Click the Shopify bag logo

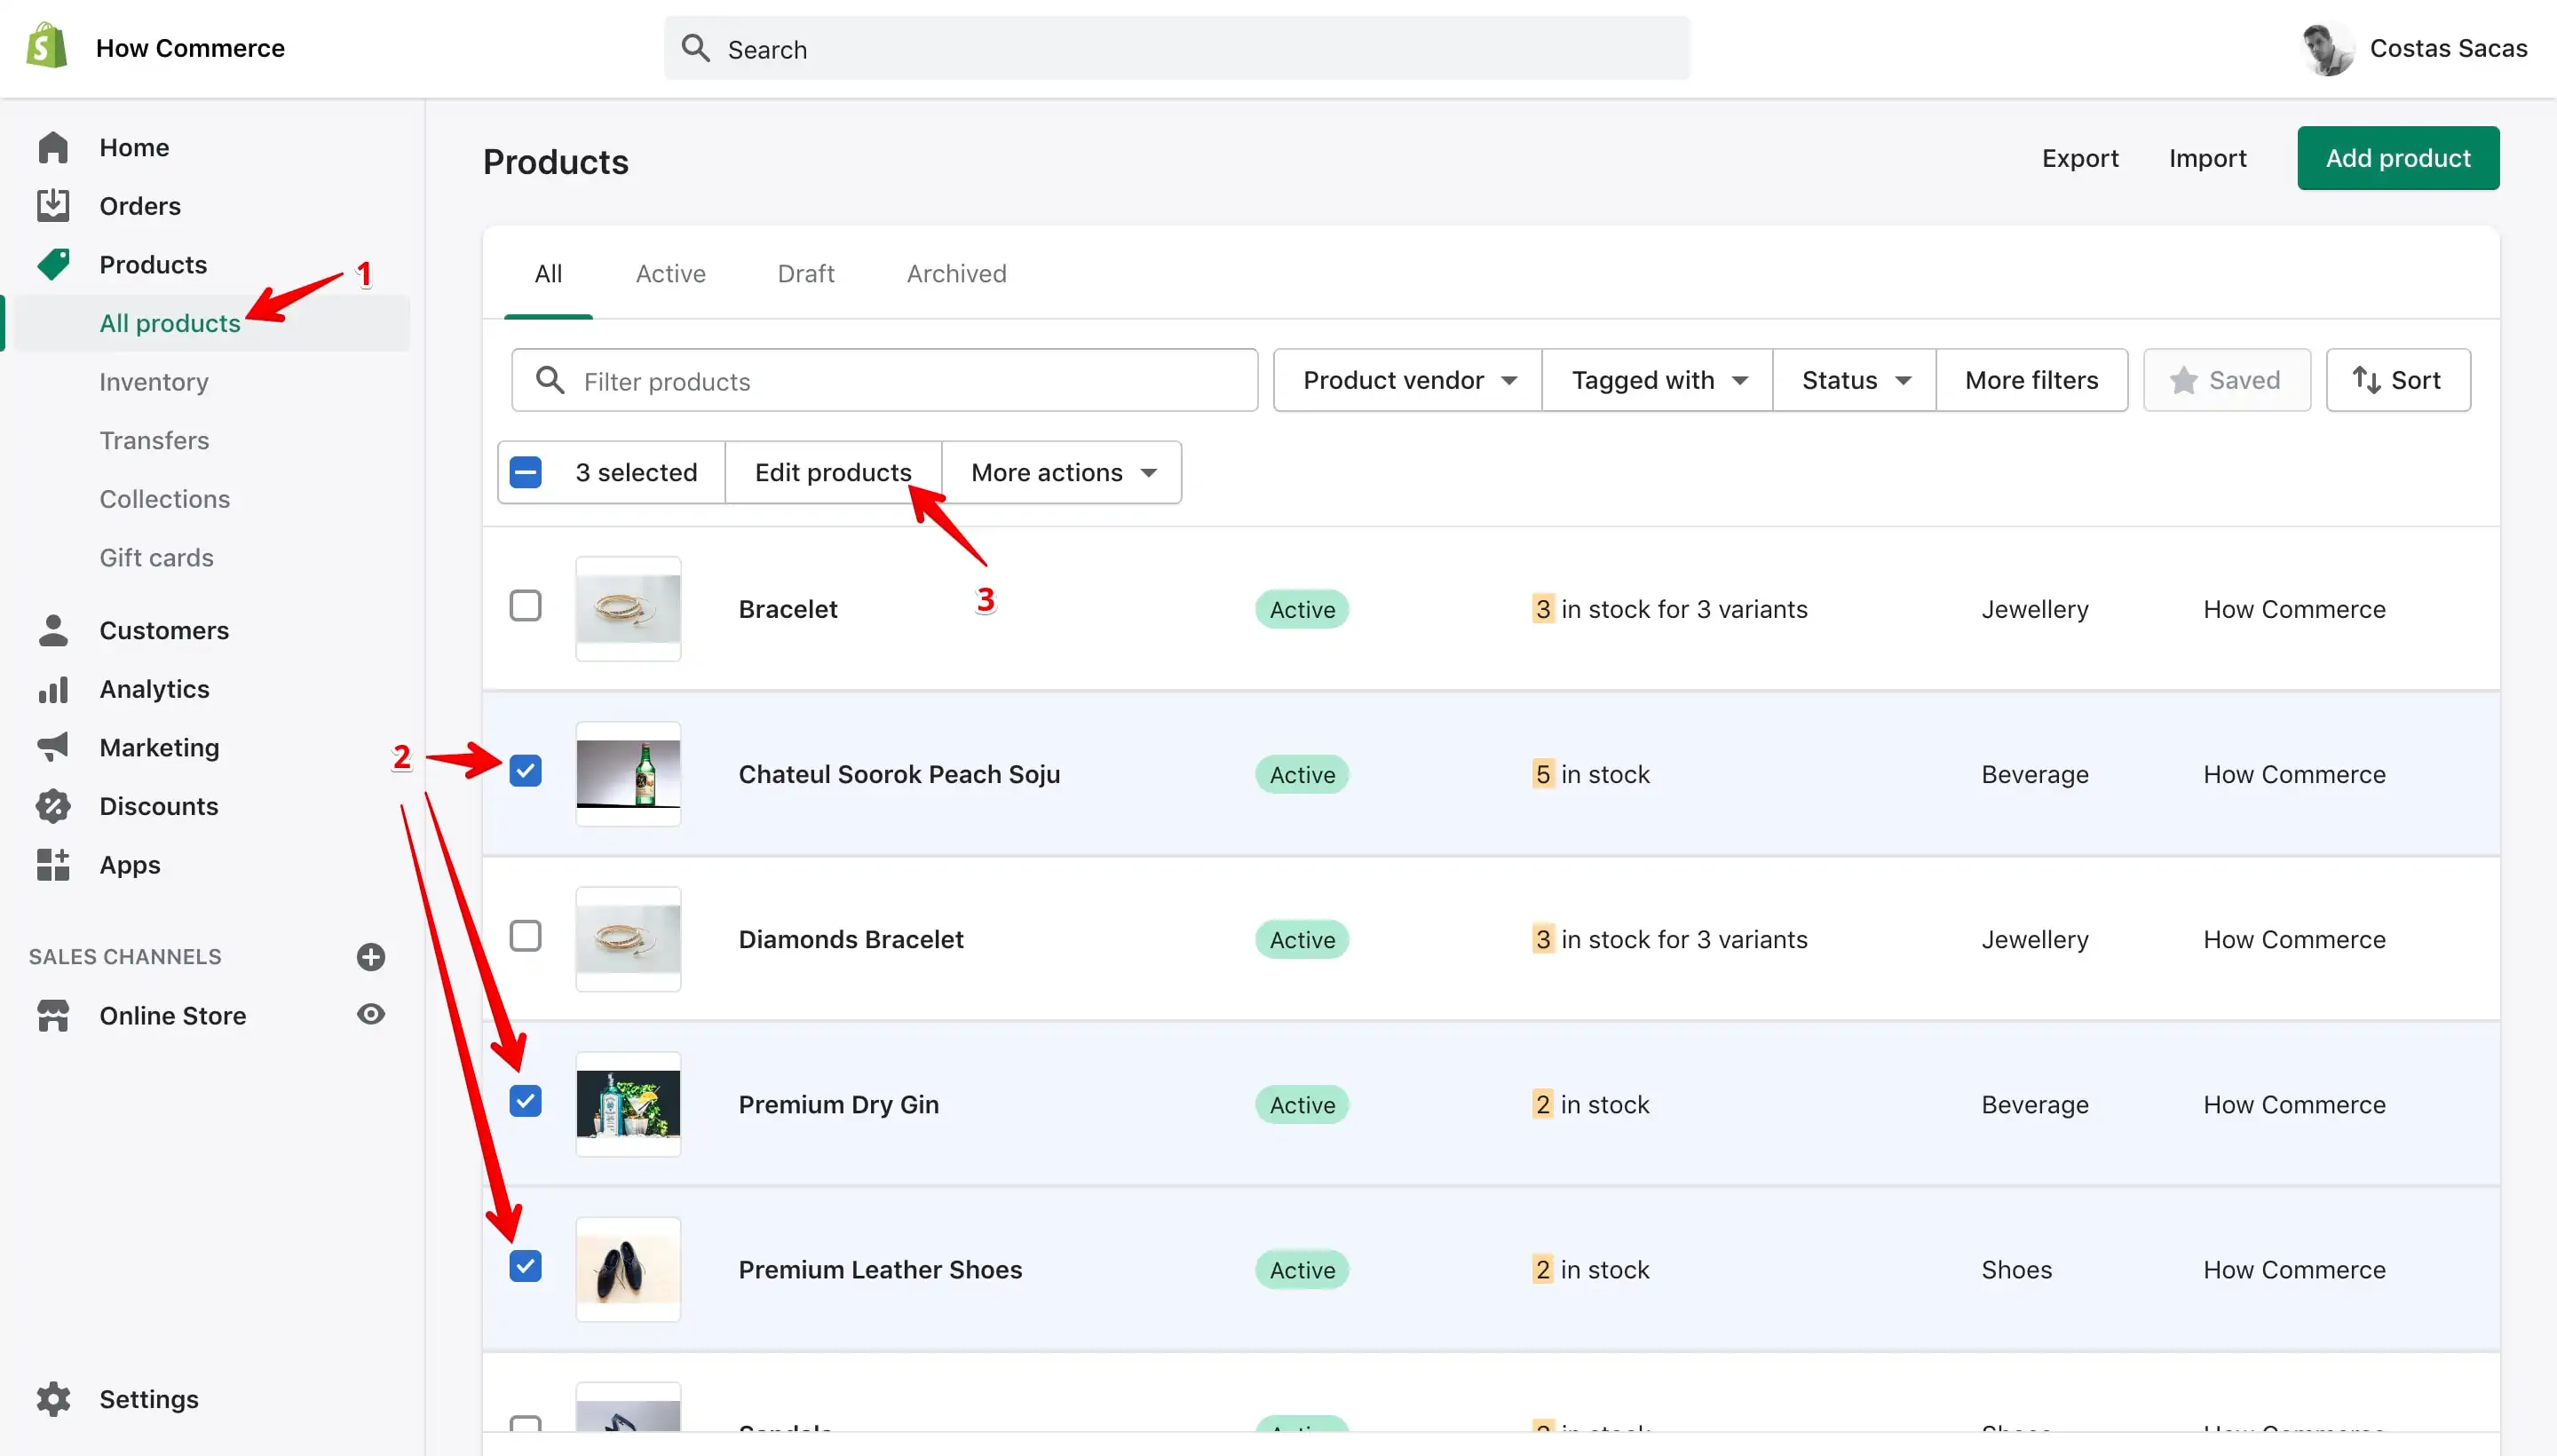(46, 46)
